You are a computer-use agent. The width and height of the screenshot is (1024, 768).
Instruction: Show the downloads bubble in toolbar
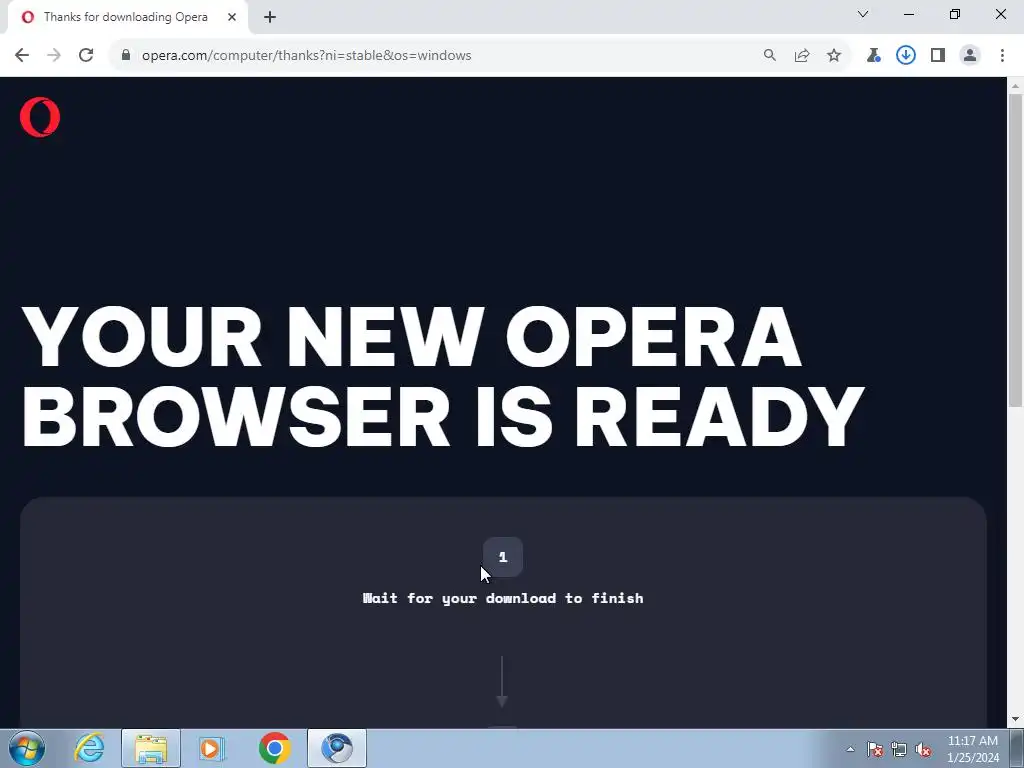pos(905,56)
